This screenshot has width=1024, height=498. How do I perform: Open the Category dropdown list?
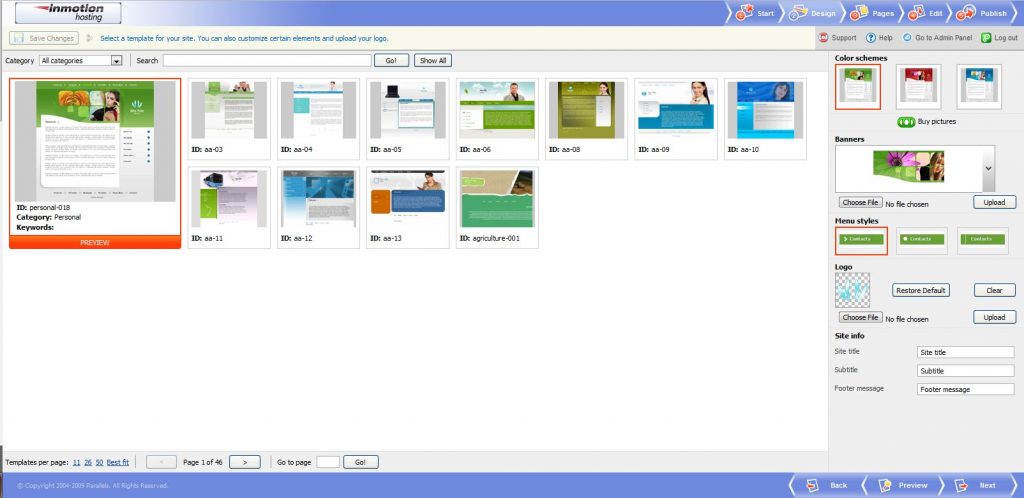(x=116, y=61)
